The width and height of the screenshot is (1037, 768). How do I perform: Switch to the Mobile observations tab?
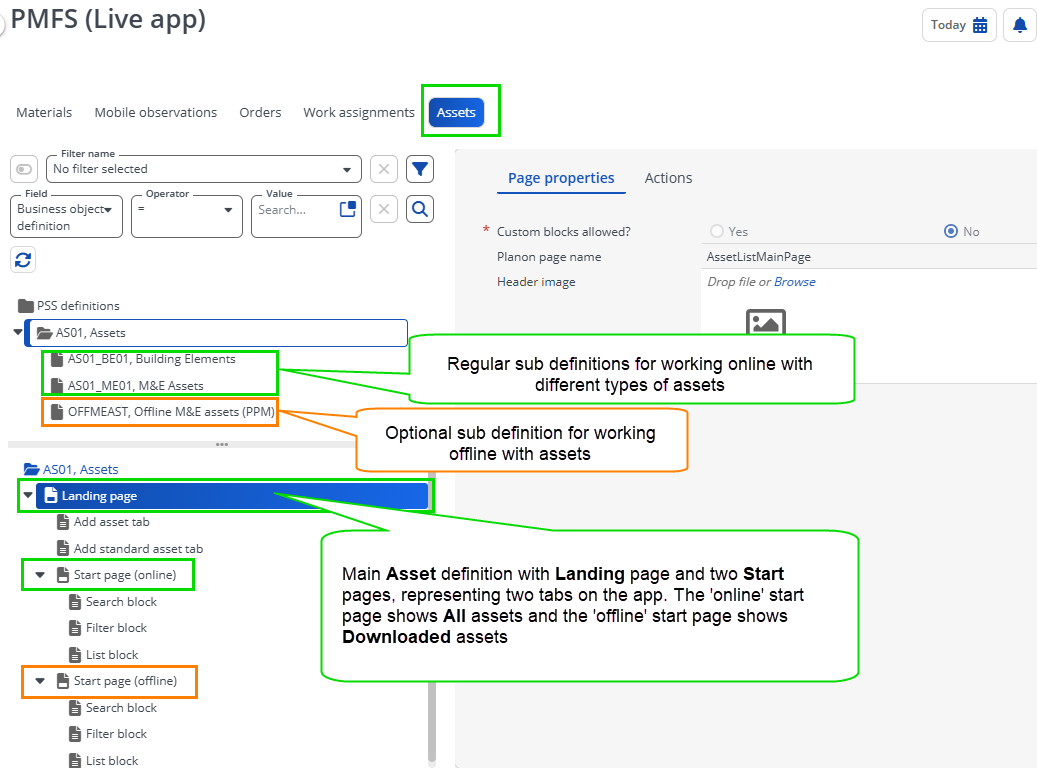tap(155, 112)
